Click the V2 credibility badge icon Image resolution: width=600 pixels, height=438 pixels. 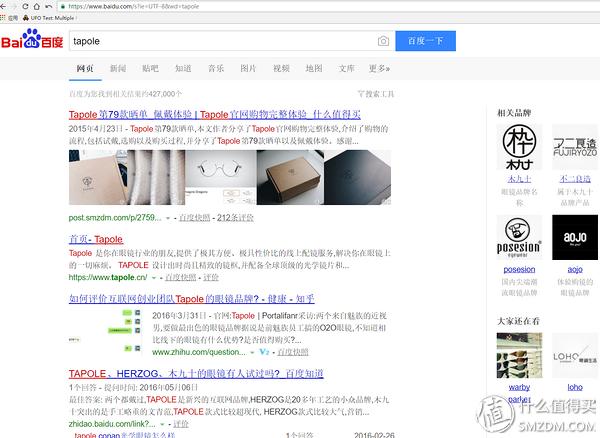(x=264, y=352)
